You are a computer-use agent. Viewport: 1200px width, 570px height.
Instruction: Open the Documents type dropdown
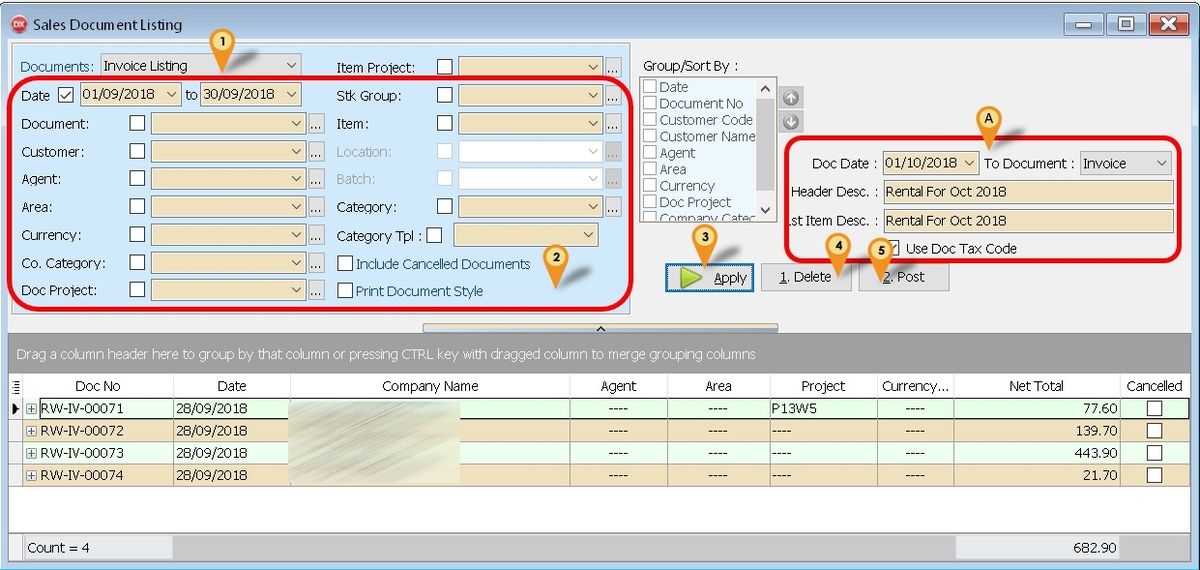pos(290,66)
